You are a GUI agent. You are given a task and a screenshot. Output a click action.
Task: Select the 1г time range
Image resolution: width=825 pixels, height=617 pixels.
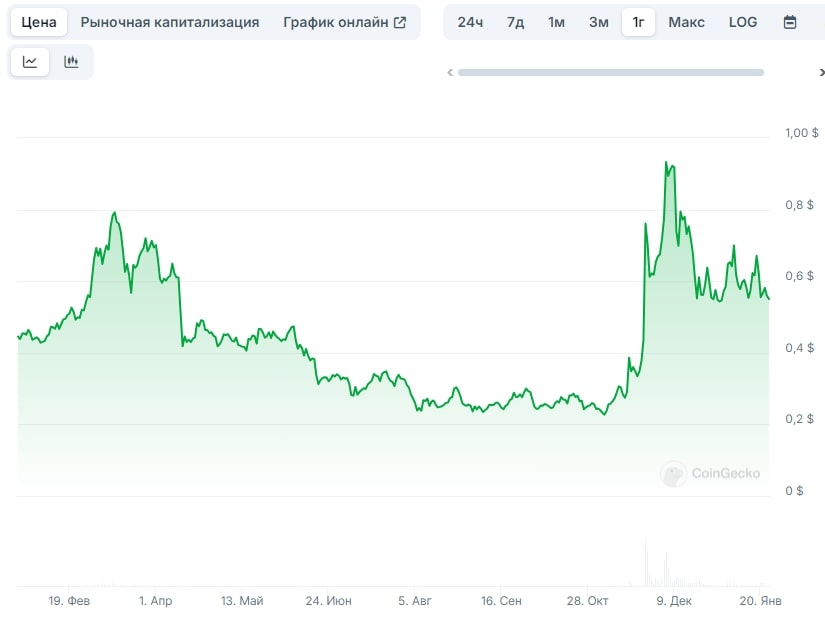[638, 22]
